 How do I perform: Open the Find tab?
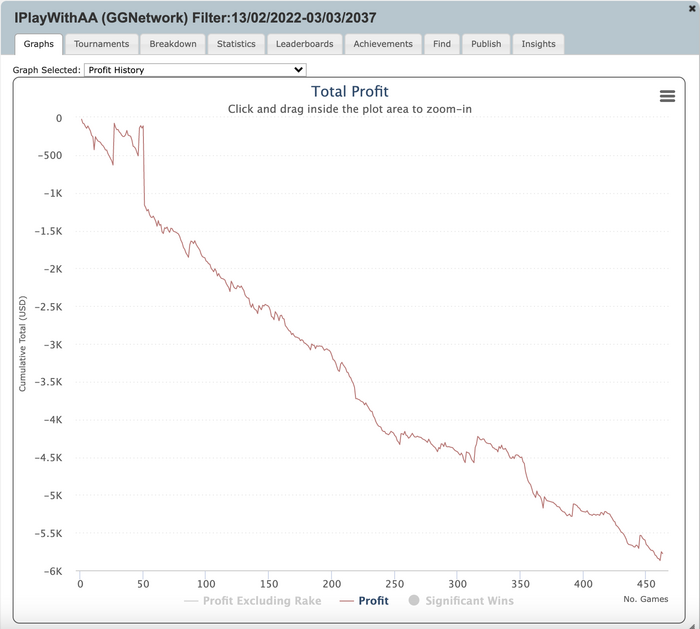[442, 44]
